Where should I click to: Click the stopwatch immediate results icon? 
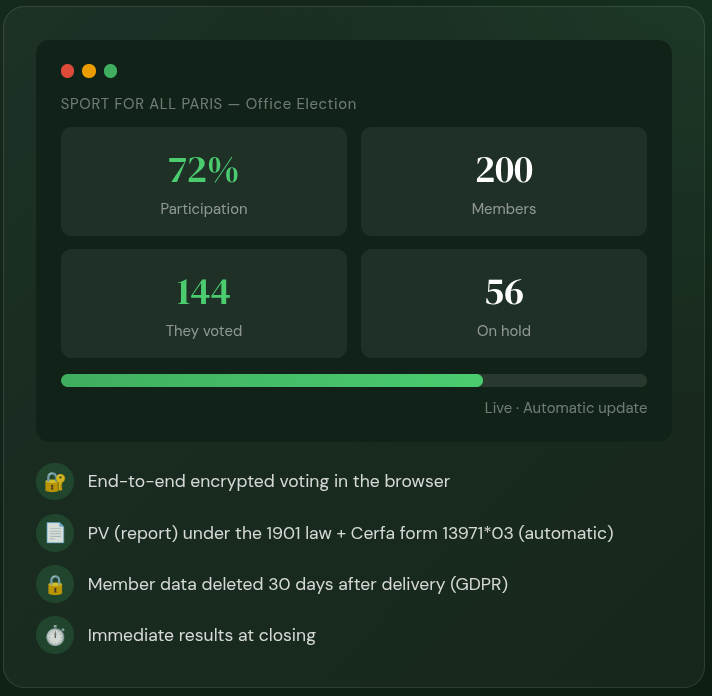pyautogui.click(x=55, y=635)
